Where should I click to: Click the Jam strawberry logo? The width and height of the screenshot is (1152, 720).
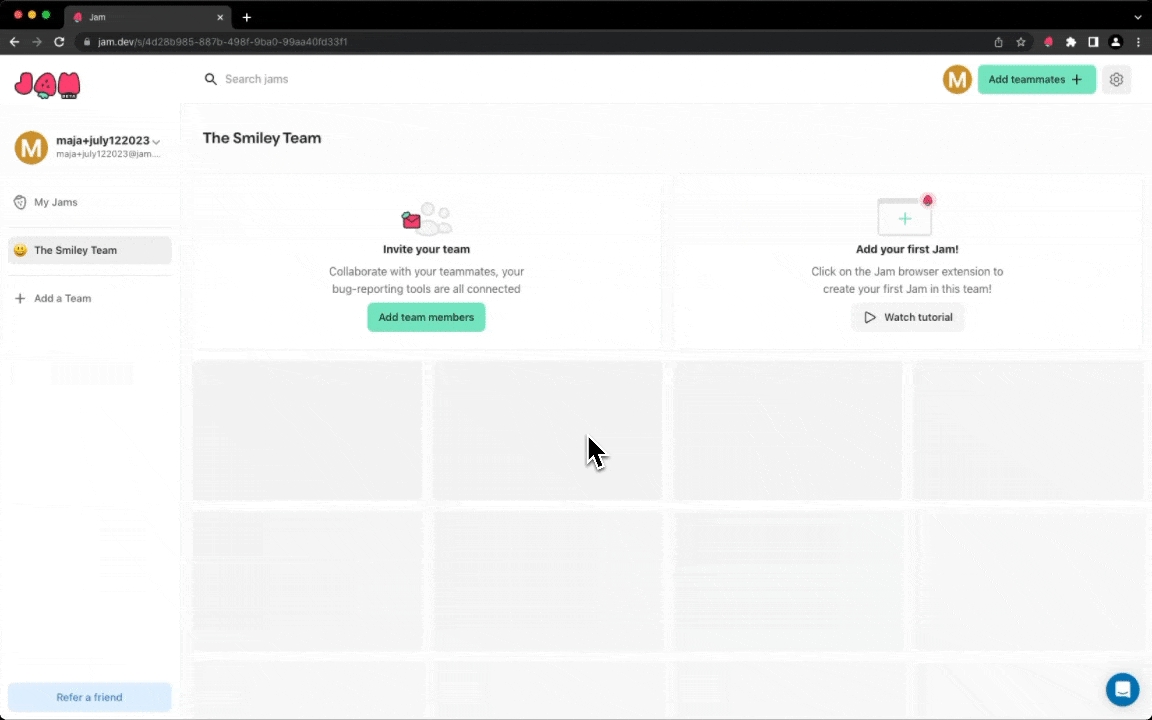47,85
